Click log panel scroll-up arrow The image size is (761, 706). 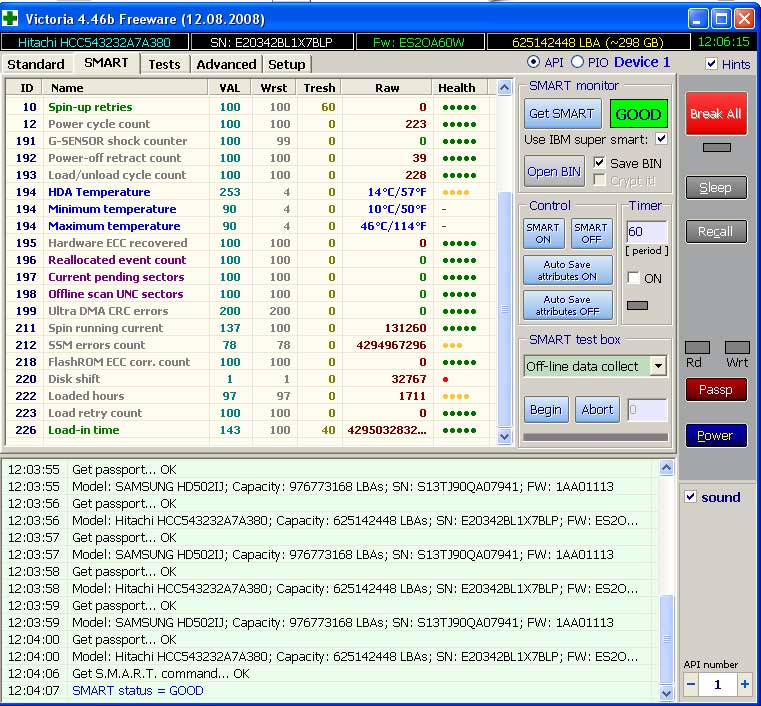pos(666,468)
